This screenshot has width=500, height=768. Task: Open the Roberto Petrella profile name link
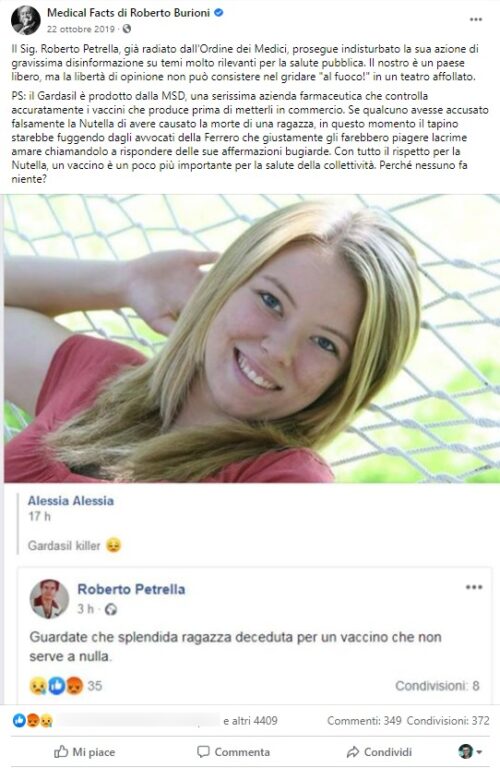tap(131, 589)
